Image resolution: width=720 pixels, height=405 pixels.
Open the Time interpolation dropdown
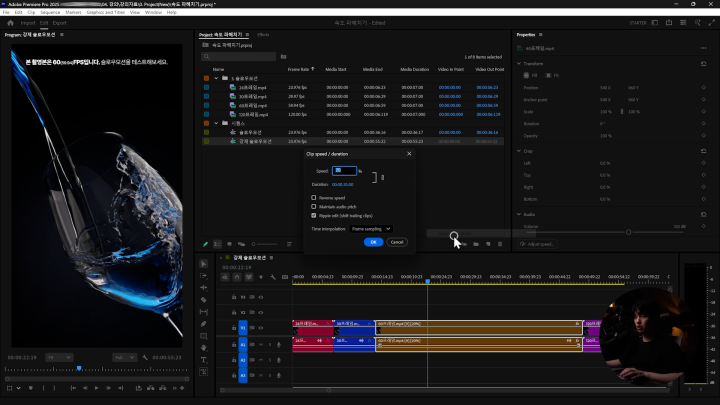point(371,228)
